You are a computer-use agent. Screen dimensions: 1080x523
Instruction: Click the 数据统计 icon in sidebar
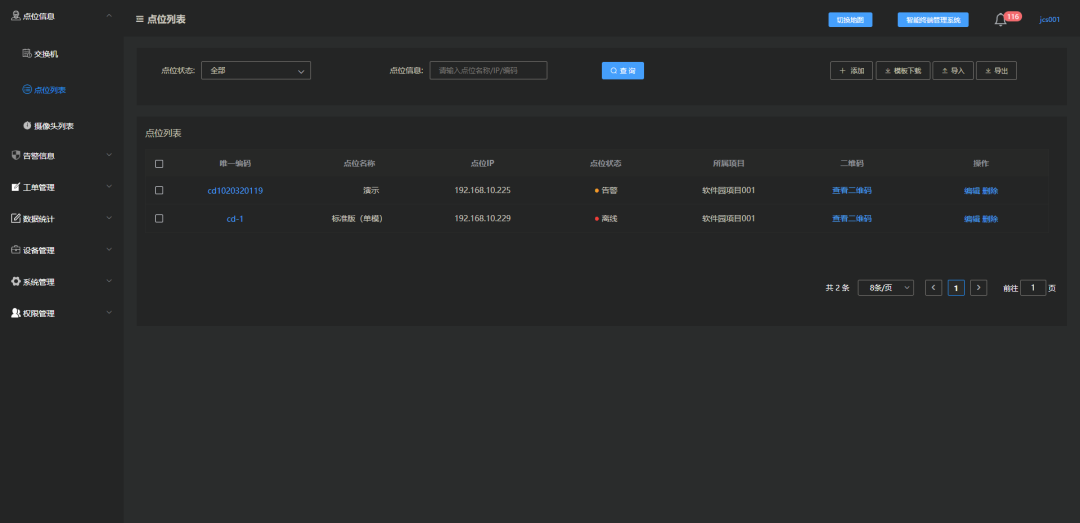pos(16,218)
